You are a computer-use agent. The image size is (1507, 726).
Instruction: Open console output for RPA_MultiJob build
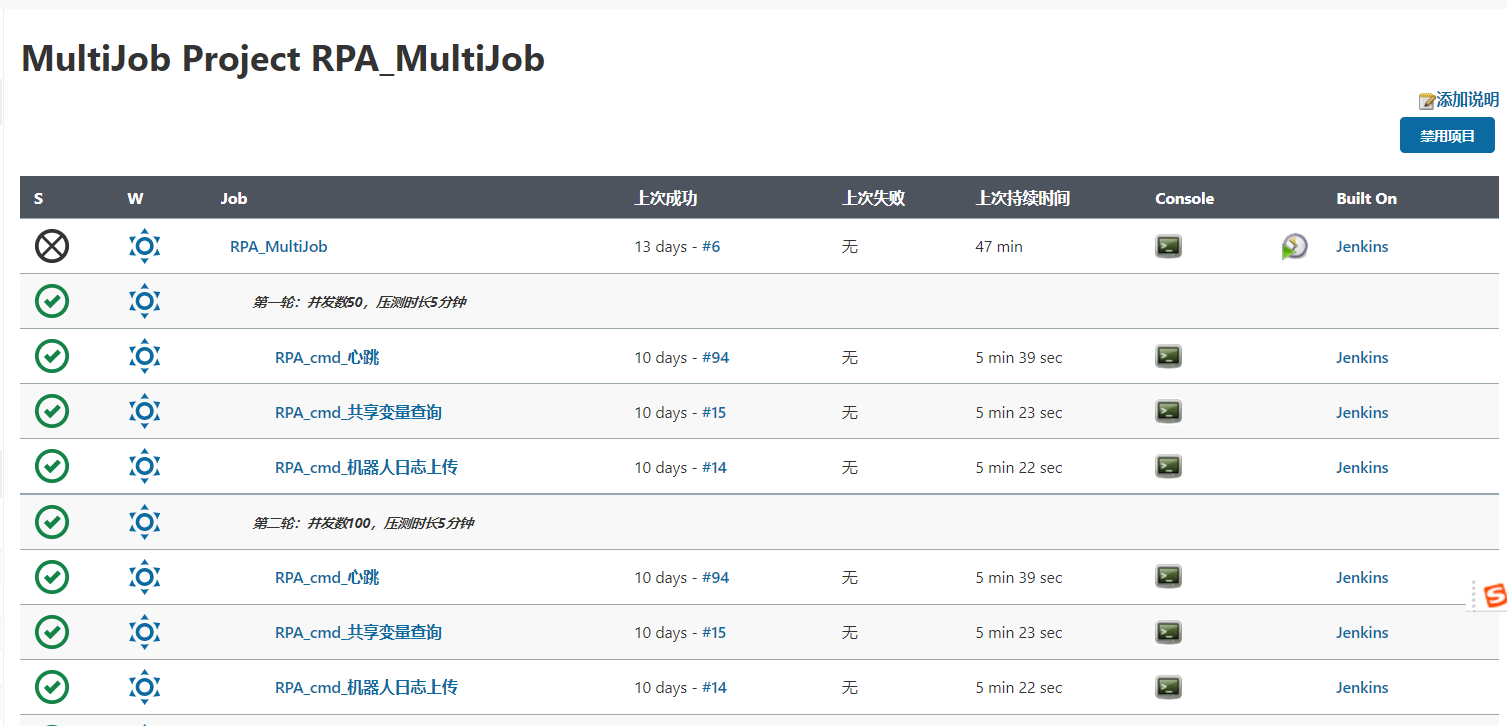pos(1168,245)
